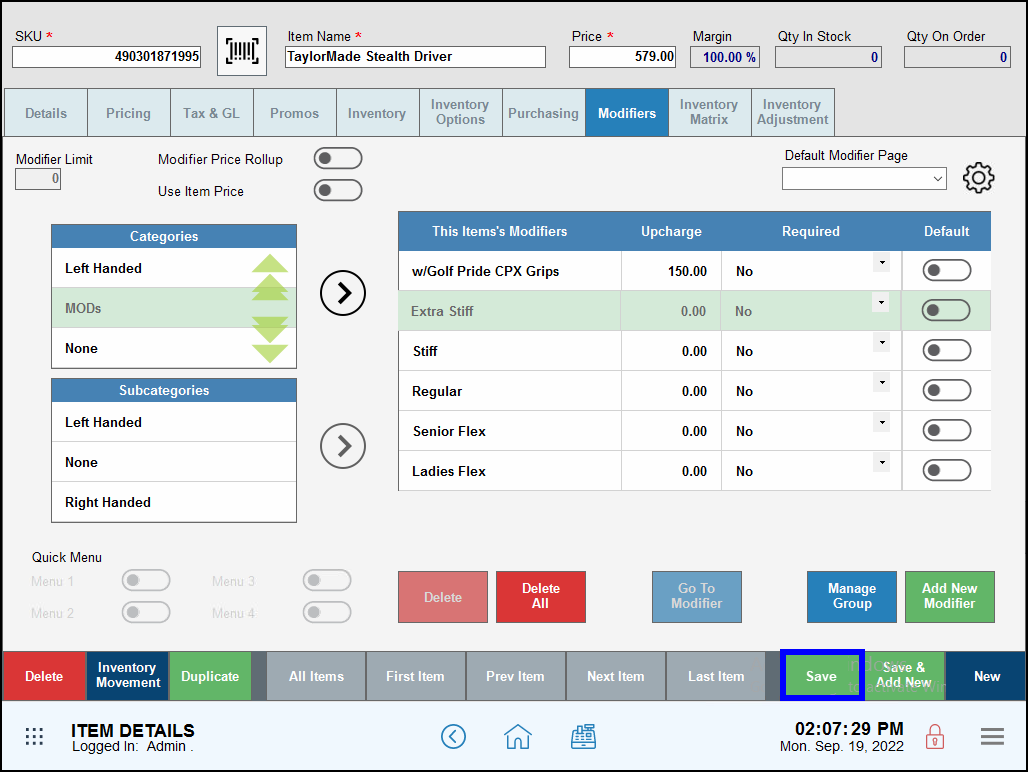
Task: Click the barcode scan icon next to SKU
Action: click(240, 49)
